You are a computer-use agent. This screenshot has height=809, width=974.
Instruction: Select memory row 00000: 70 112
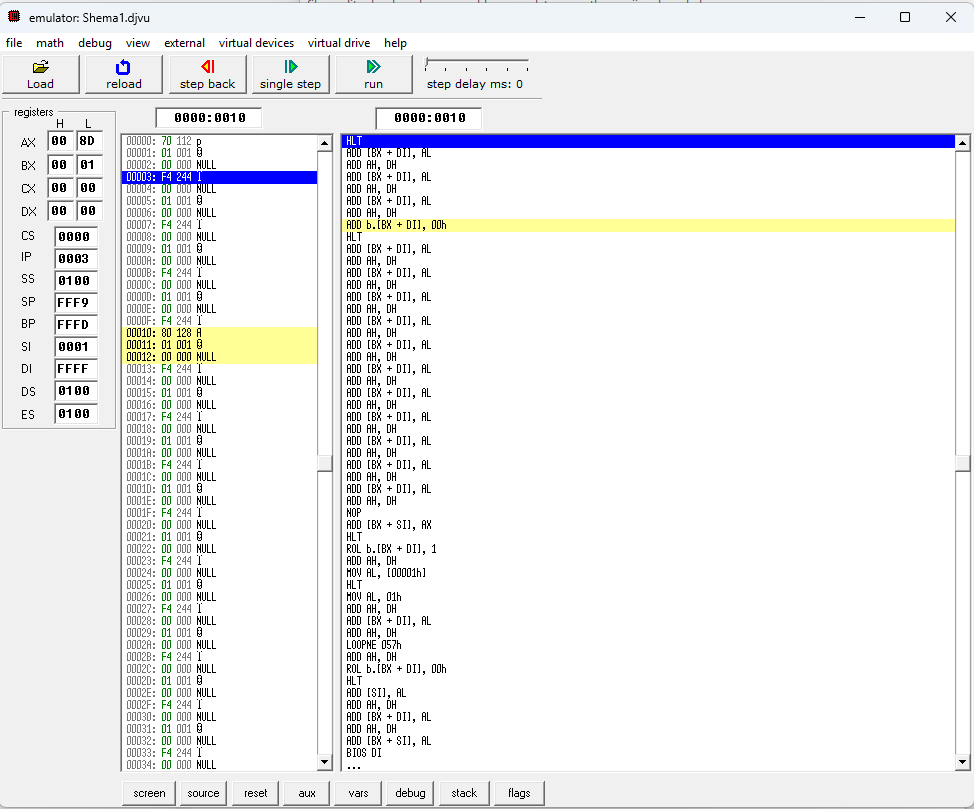click(220, 141)
